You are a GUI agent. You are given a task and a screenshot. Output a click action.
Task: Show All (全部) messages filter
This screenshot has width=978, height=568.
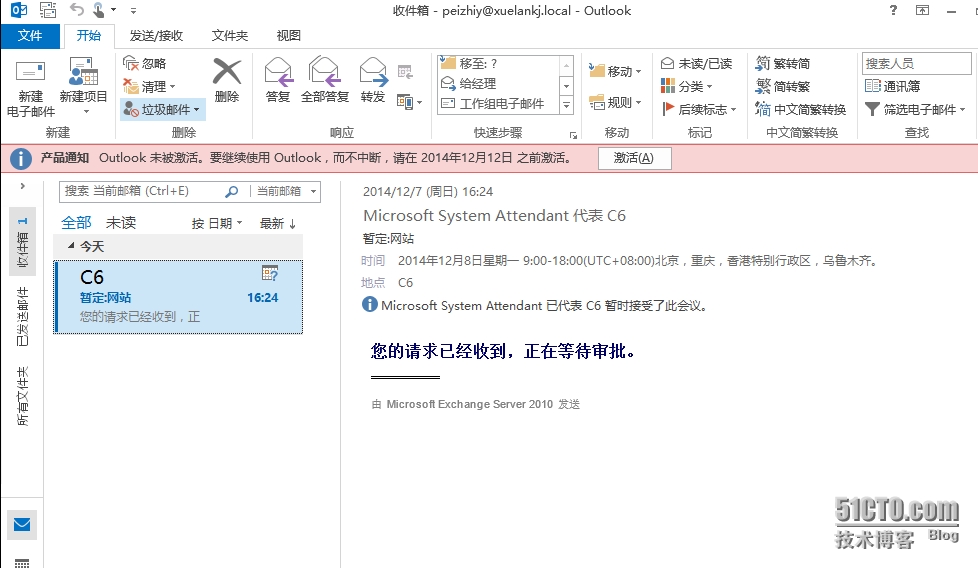coord(76,223)
